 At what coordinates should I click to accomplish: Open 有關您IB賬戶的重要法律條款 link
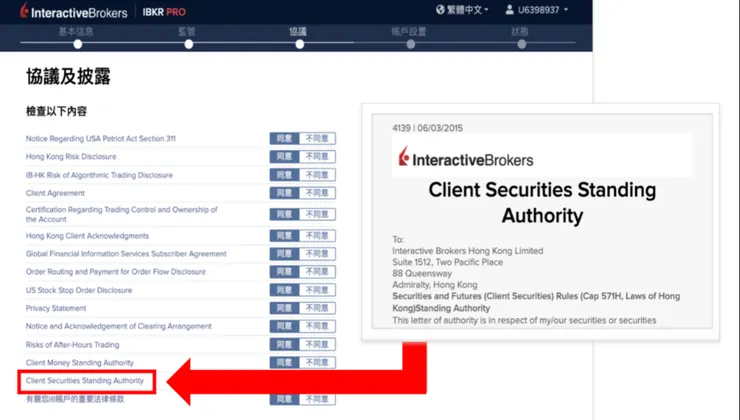[x=75, y=399]
